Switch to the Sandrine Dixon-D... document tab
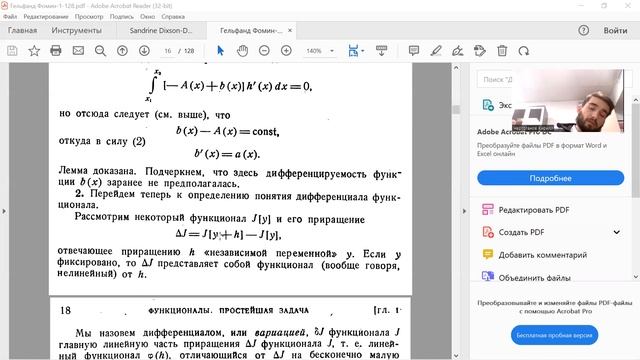 tap(161, 30)
